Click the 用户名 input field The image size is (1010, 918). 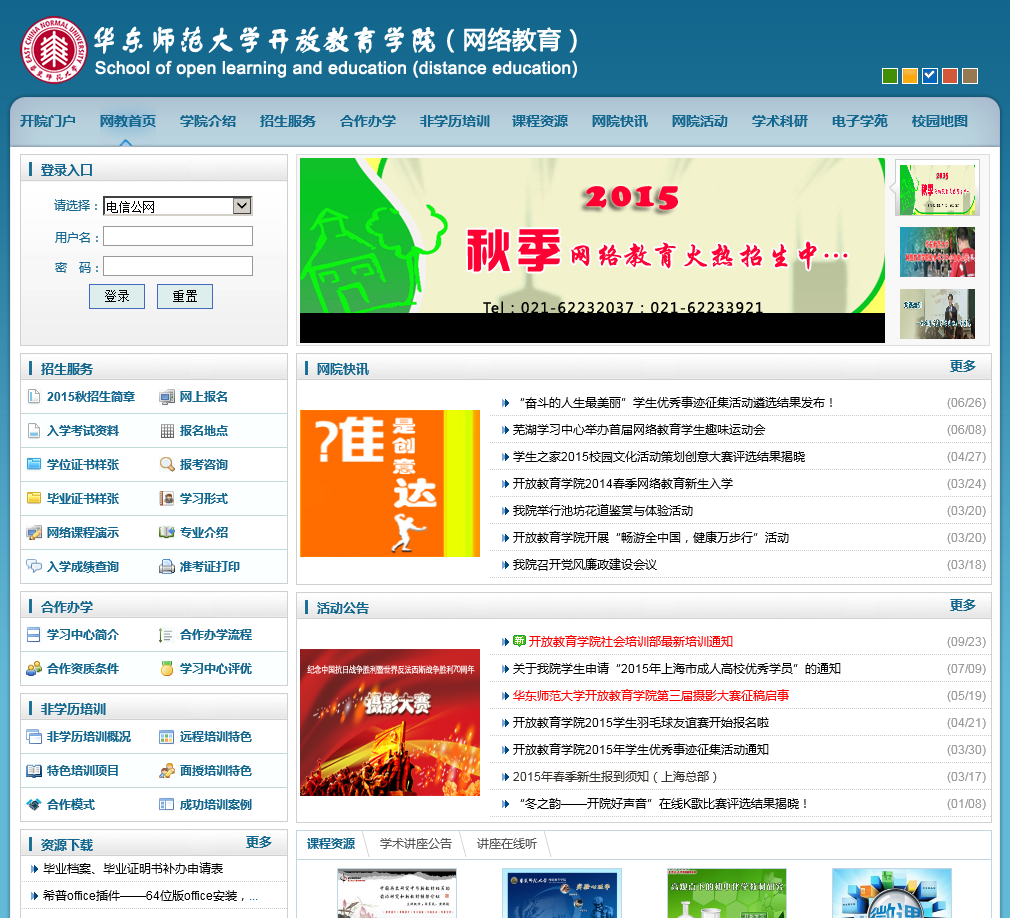[178, 236]
